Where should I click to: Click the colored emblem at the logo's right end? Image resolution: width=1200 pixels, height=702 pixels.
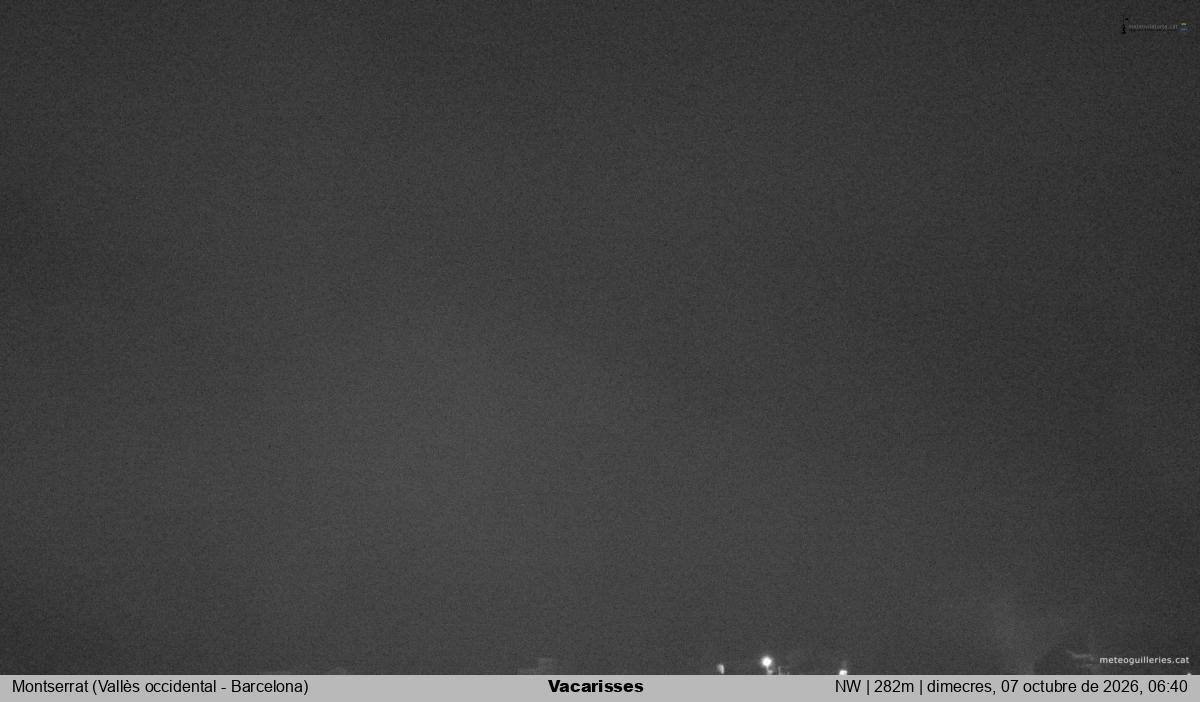pyautogui.click(x=1185, y=27)
